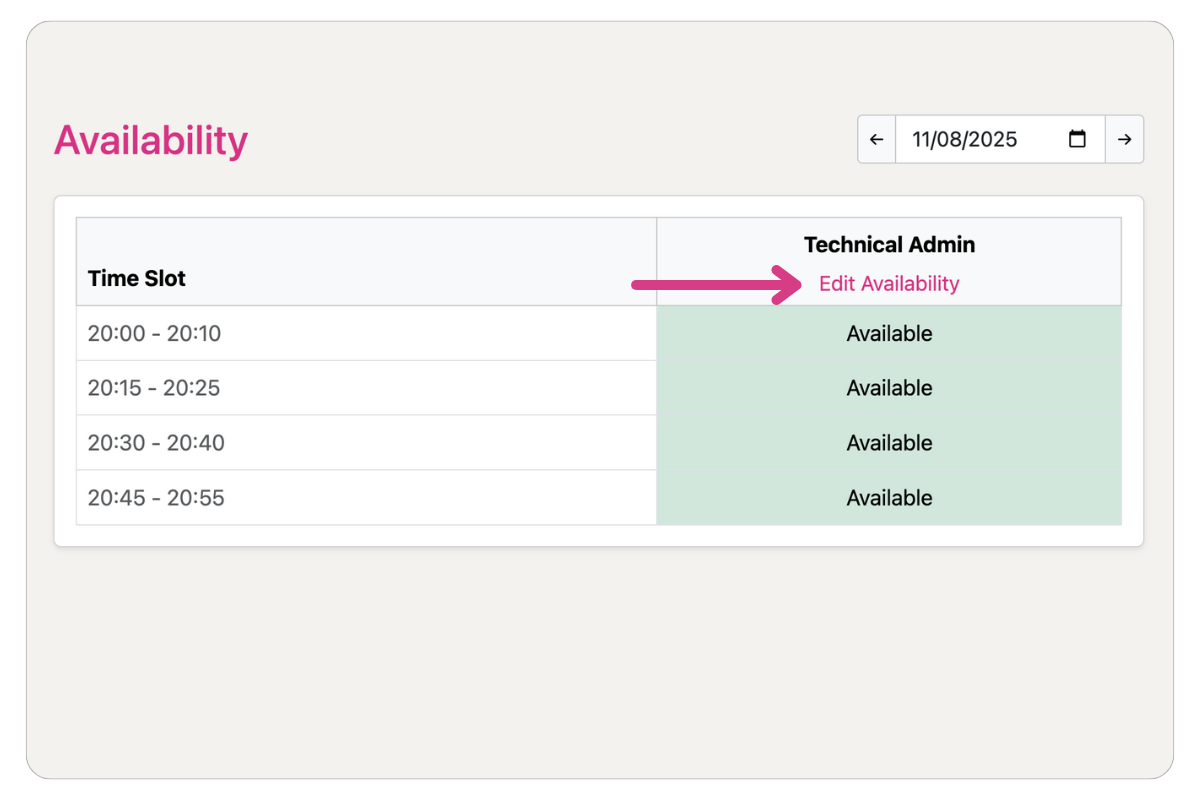Select the Available cell for 20:00 - 20:10
This screenshot has width=1200, height=800.
point(889,333)
